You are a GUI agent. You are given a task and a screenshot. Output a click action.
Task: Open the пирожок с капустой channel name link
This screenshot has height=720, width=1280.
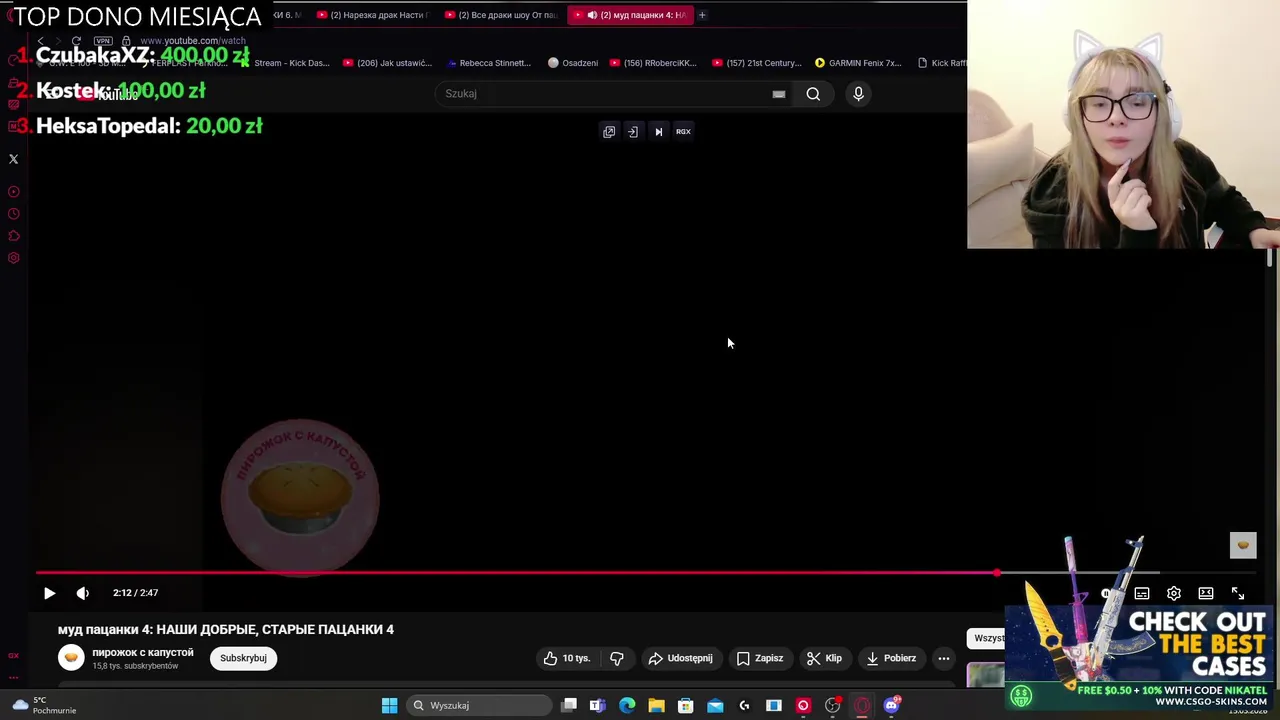(143, 652)
